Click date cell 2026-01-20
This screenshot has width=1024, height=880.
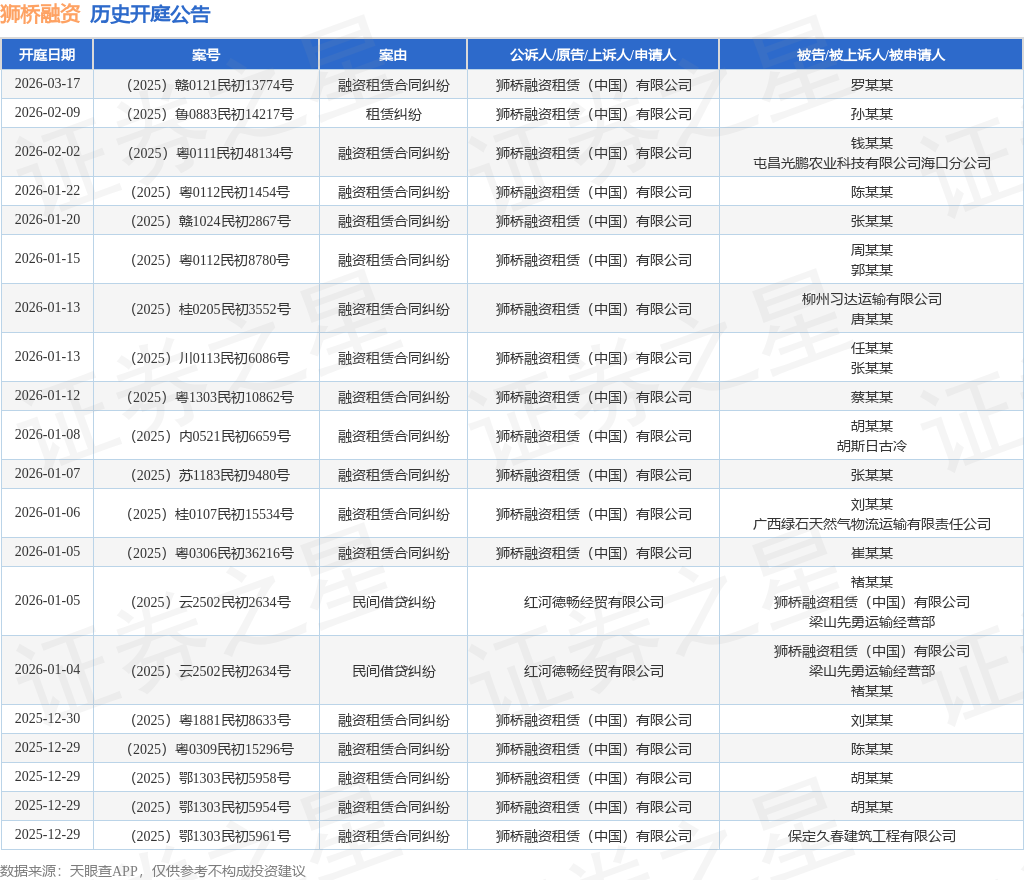pyautogui.click(x=47, y=220)
